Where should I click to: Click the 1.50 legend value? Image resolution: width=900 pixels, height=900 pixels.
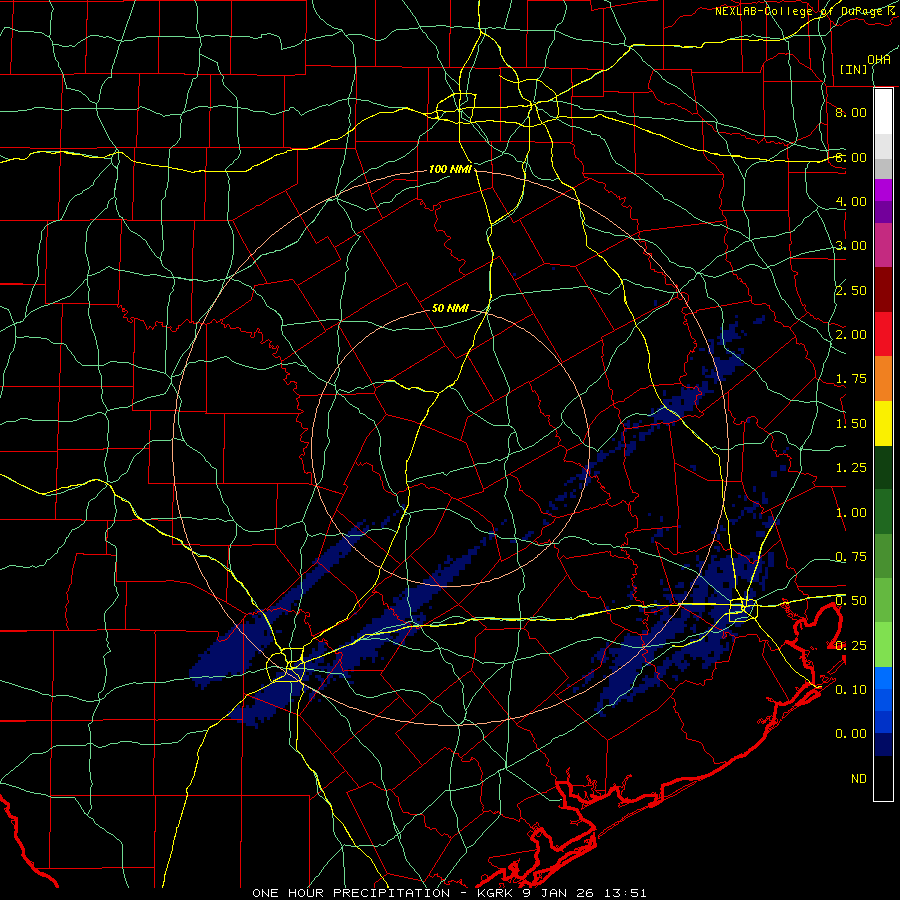[851, 424]
